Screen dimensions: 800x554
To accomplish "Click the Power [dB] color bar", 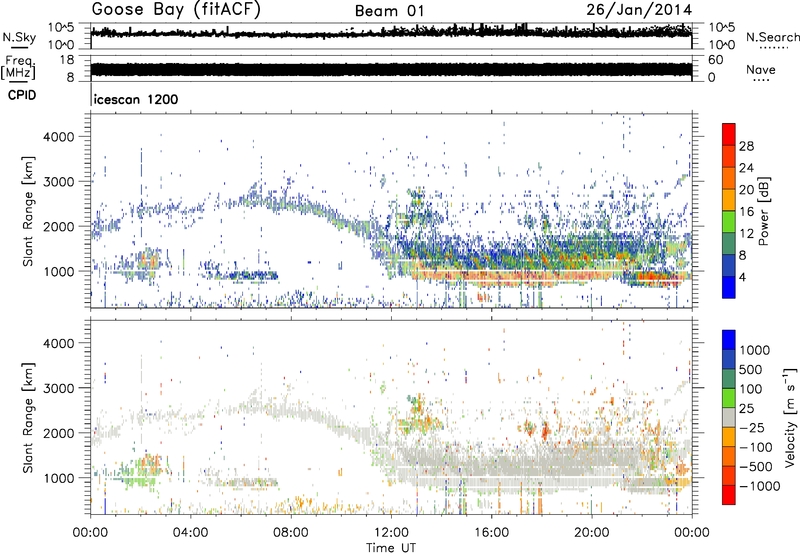I will tap(729, 211).
